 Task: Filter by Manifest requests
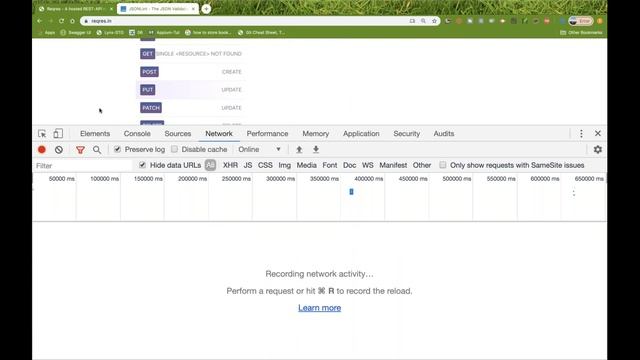coord(393,165)
